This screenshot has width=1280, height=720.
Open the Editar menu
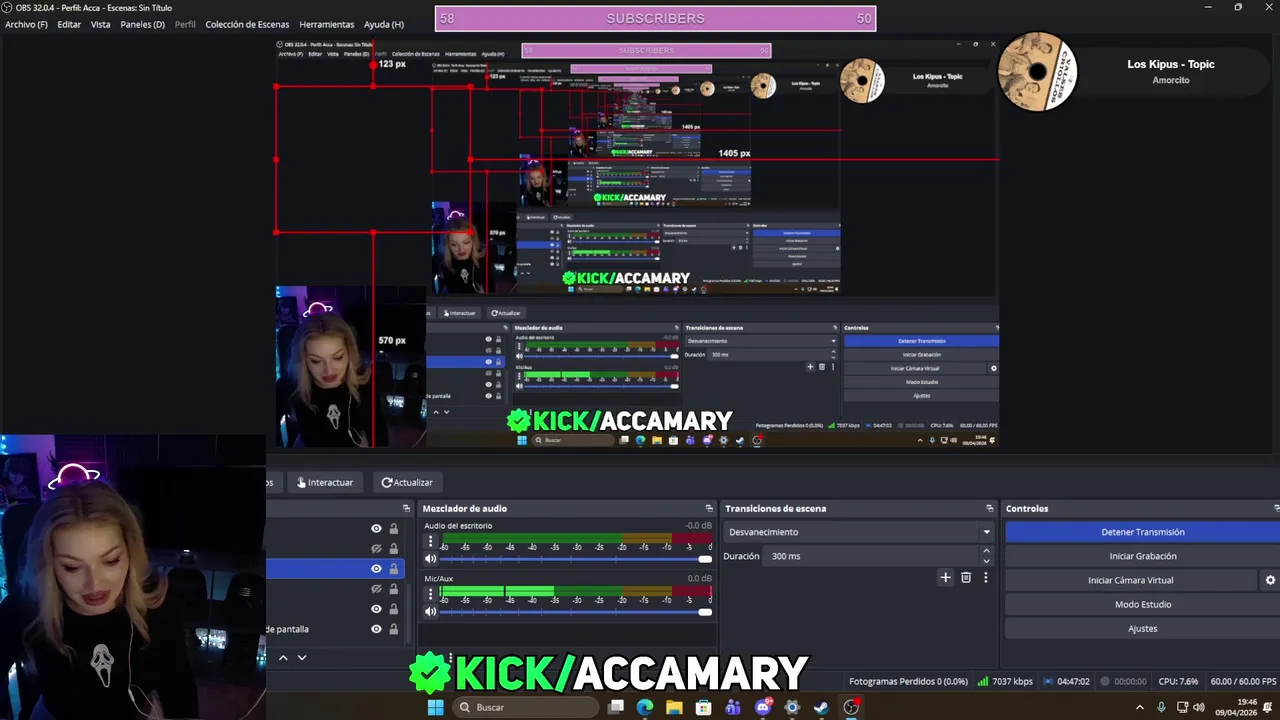pos(69,24)
